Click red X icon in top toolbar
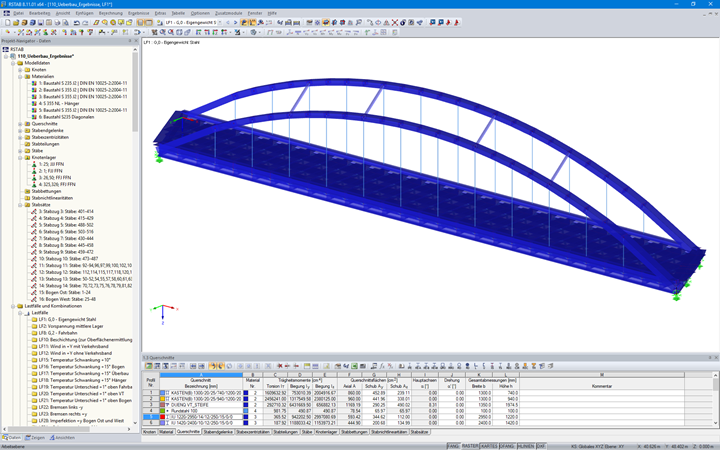This screenshot has height=450, width=720. (x=394, y=22)
